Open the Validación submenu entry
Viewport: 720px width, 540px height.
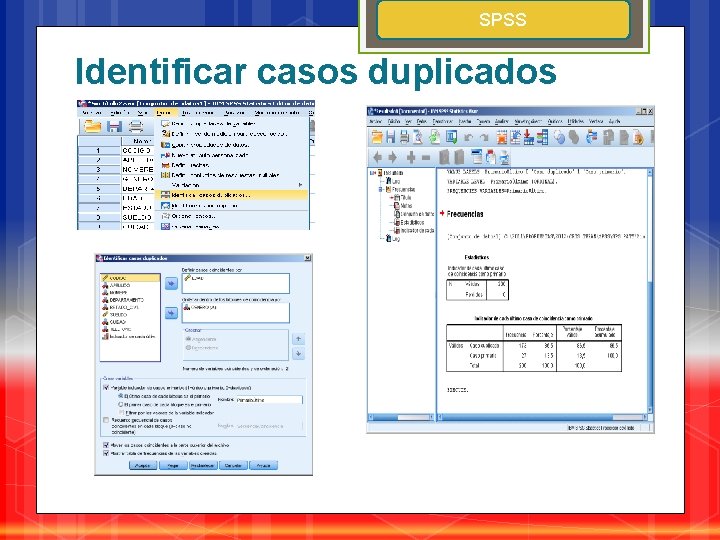click(233, 185)
